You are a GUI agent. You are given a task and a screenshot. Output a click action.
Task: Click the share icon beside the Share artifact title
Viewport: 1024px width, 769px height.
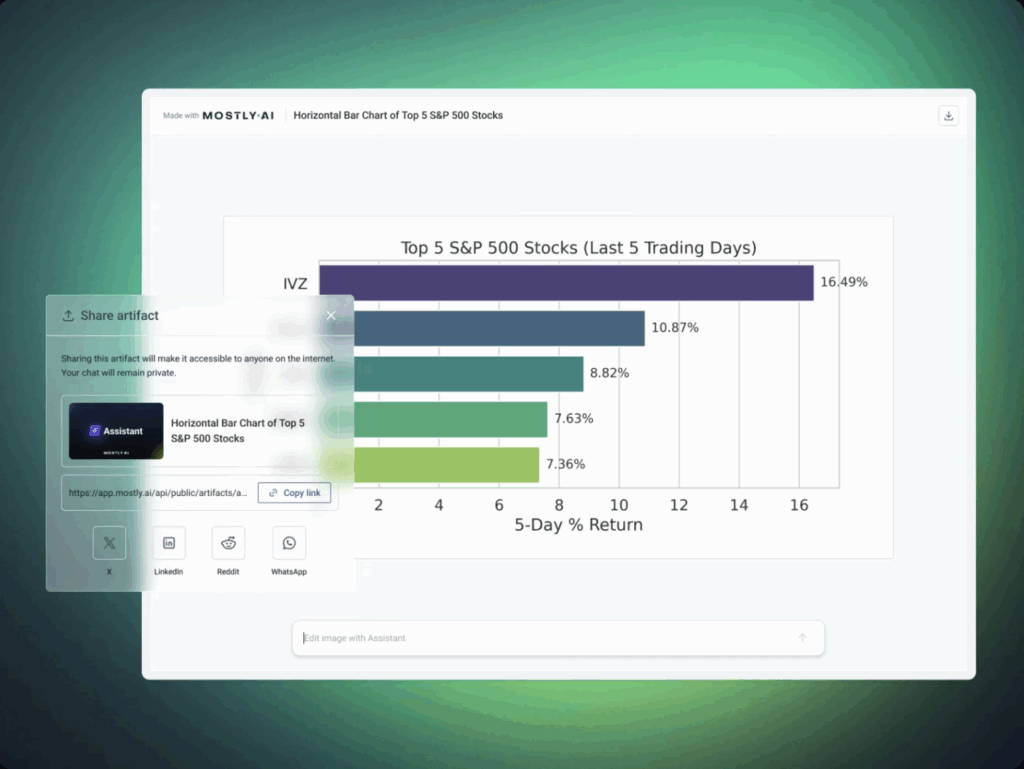pyautogui.click(x=68, y=316)
